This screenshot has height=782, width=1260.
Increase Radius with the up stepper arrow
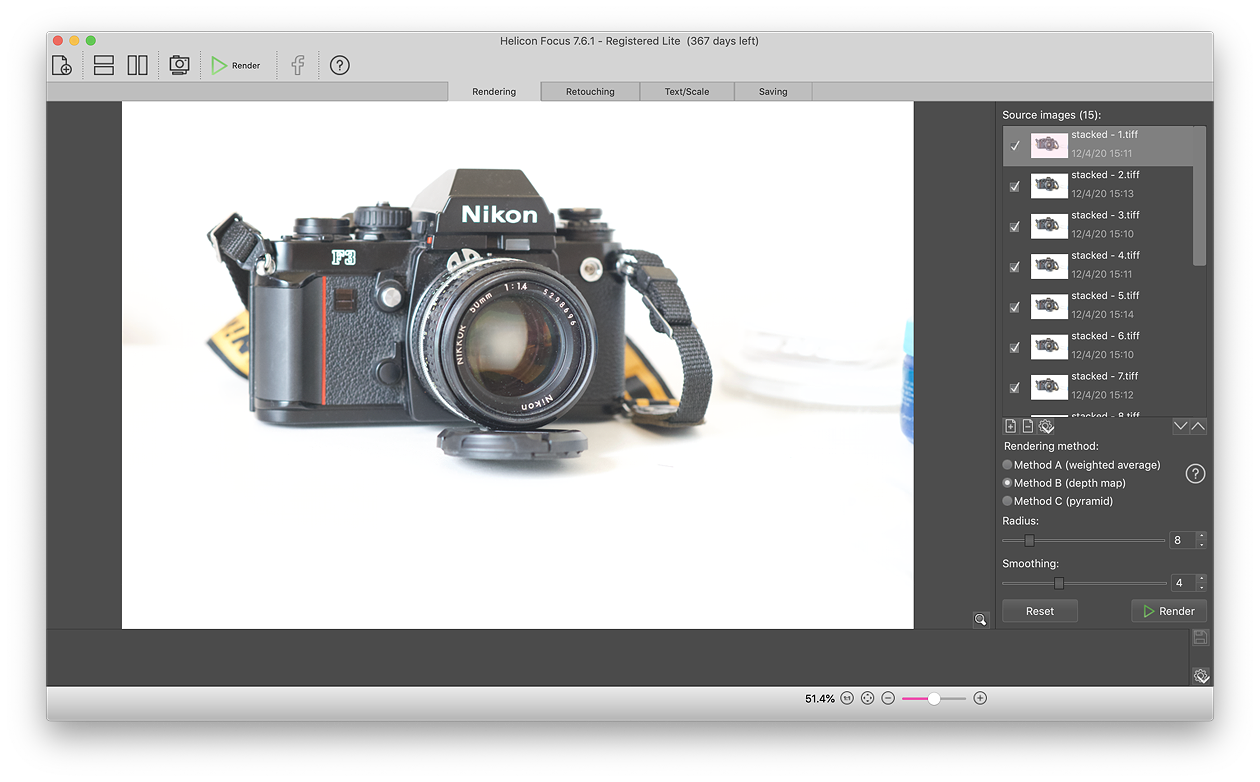pyautogui.click(x=1201, y=536)
